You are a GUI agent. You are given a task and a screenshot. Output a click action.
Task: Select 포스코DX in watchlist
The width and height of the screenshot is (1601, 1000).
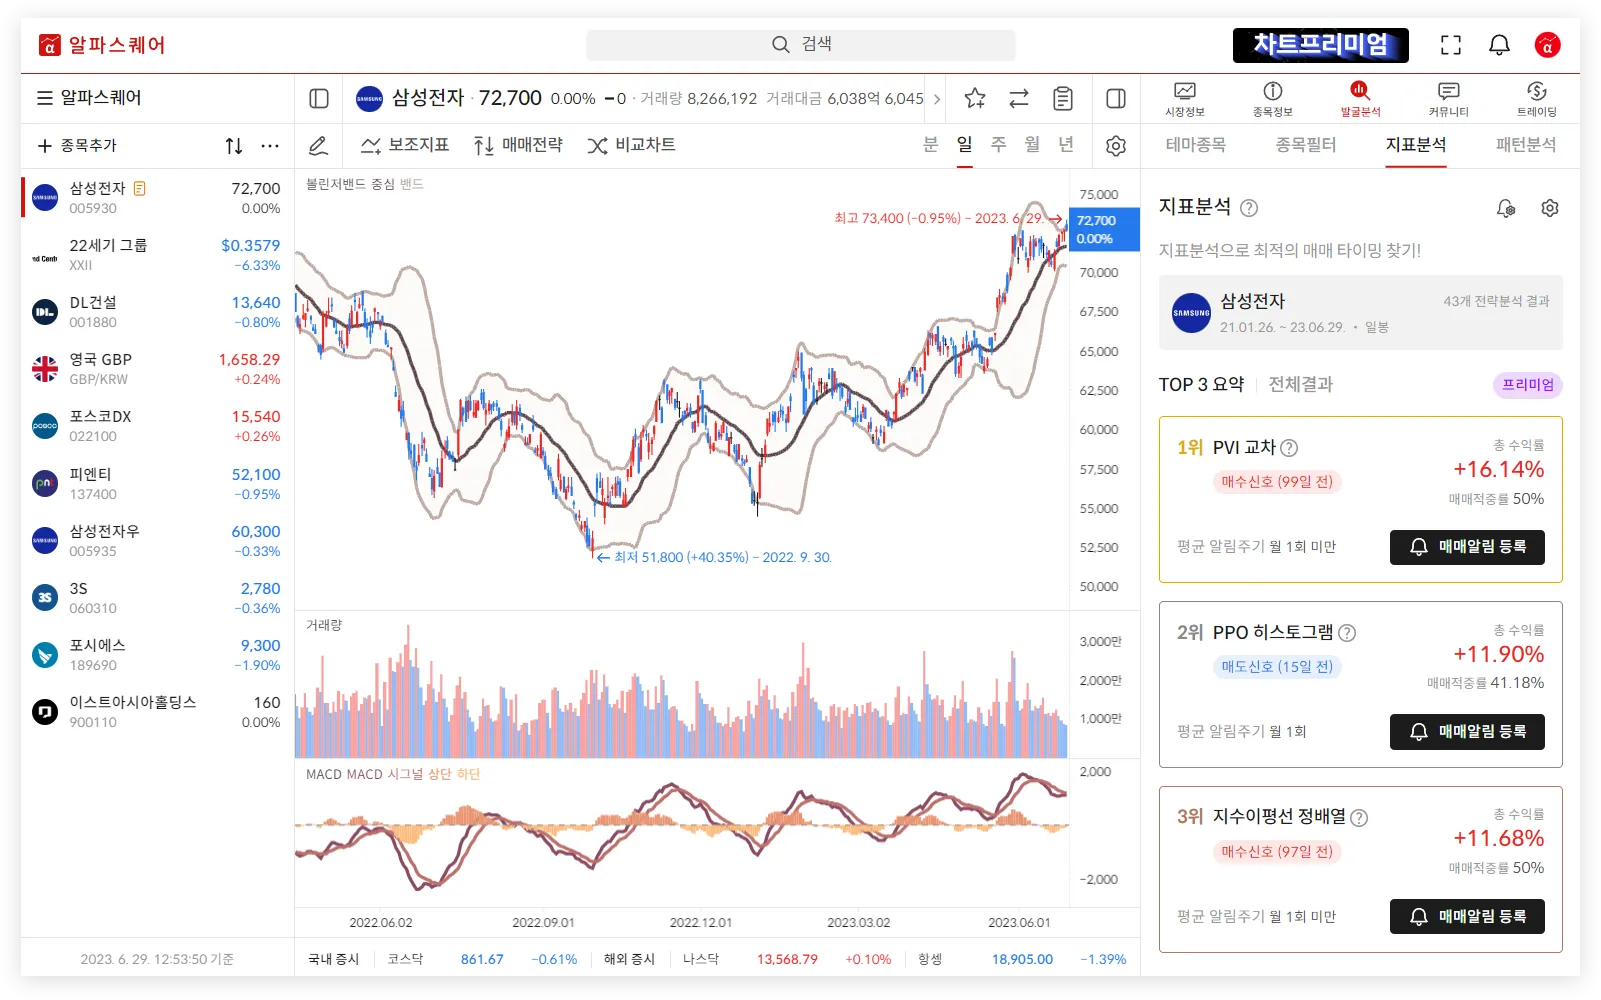tap(157, 426)
